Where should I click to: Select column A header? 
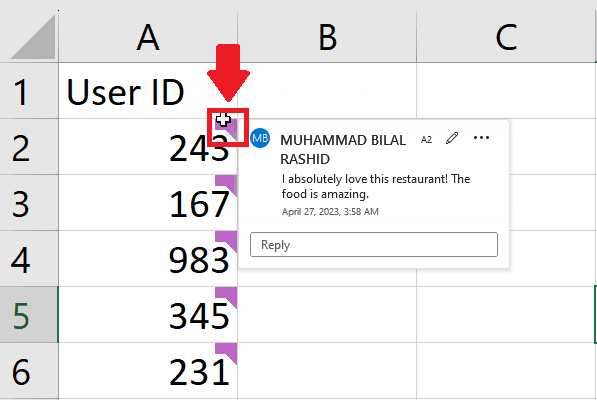tap(148, 37)
